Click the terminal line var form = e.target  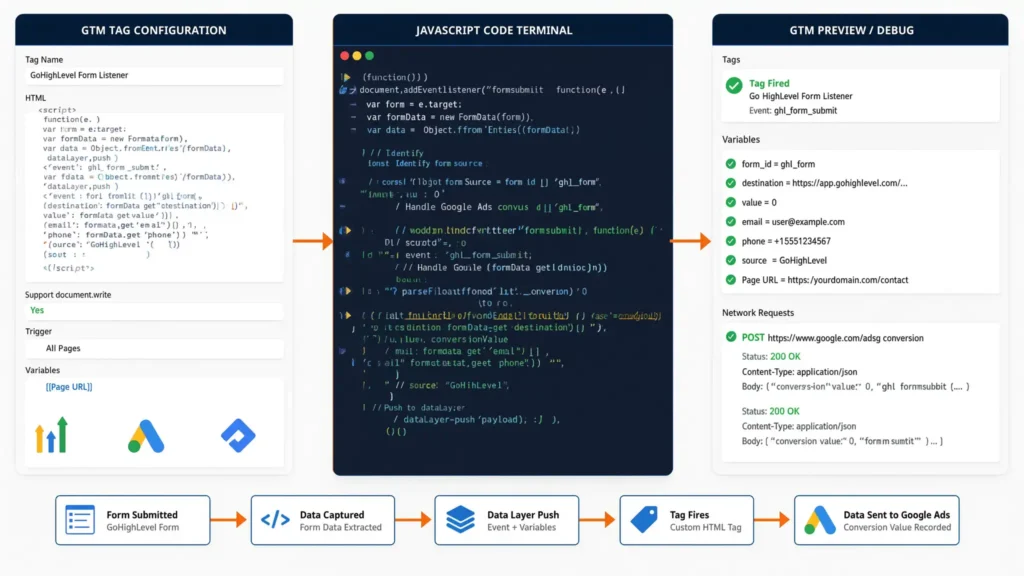(414, 104)
